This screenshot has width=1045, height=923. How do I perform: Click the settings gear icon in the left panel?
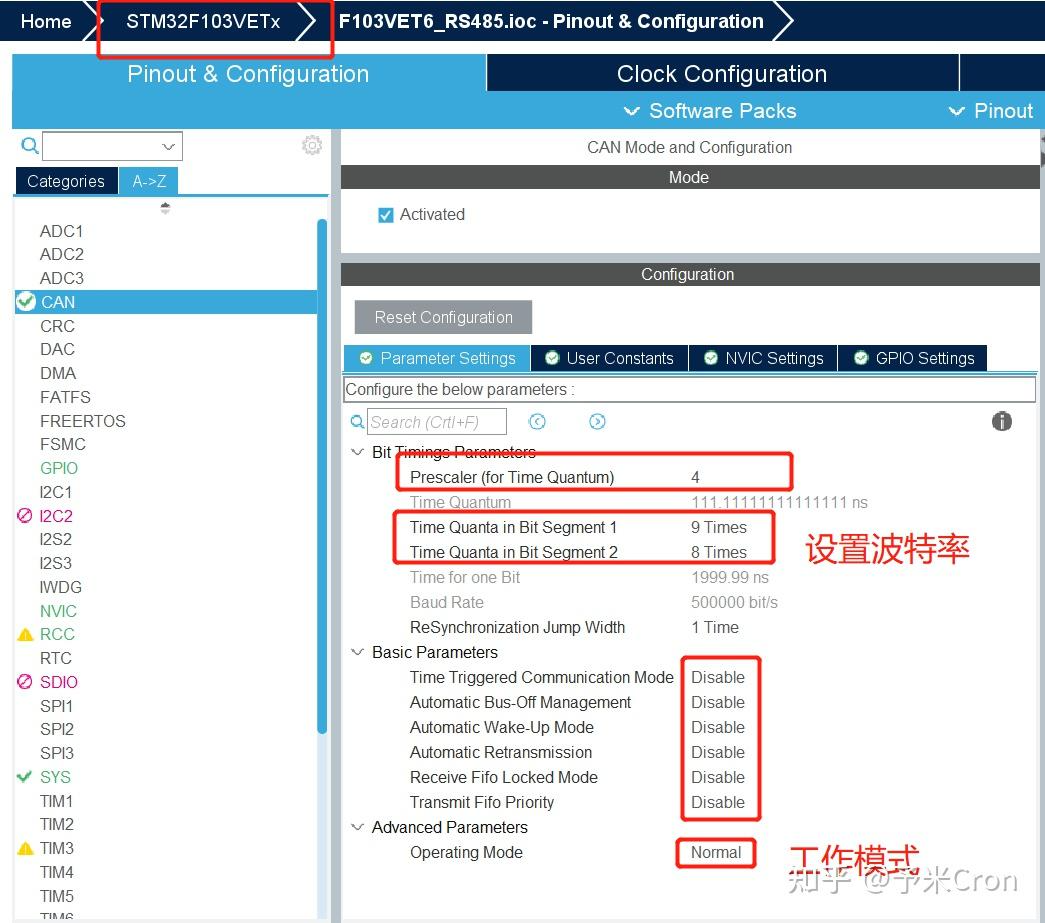pos(312,146)
